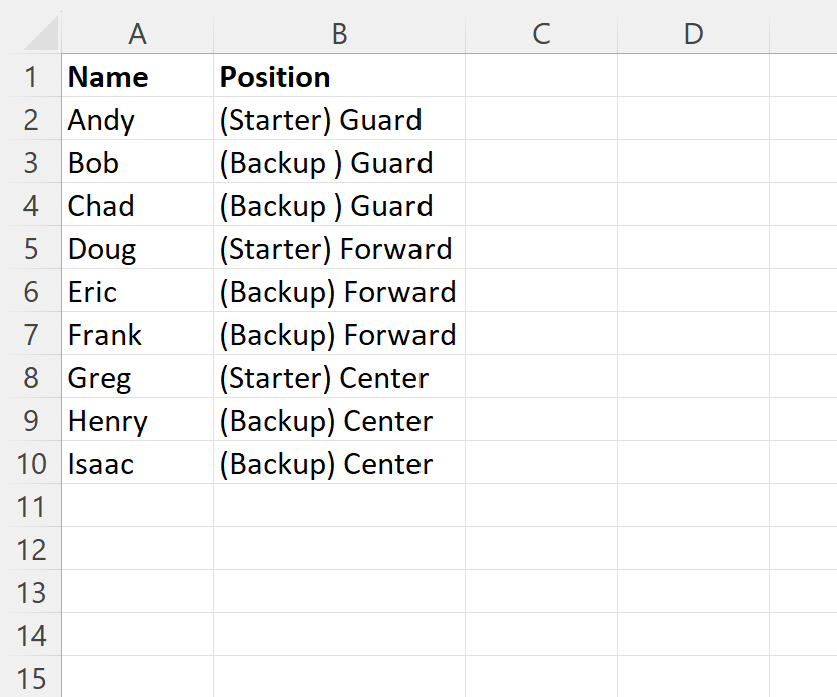Image resolution: width=837 pixels, height=697 pixels.
Task: Select column D header
Action: pos(693,34)
